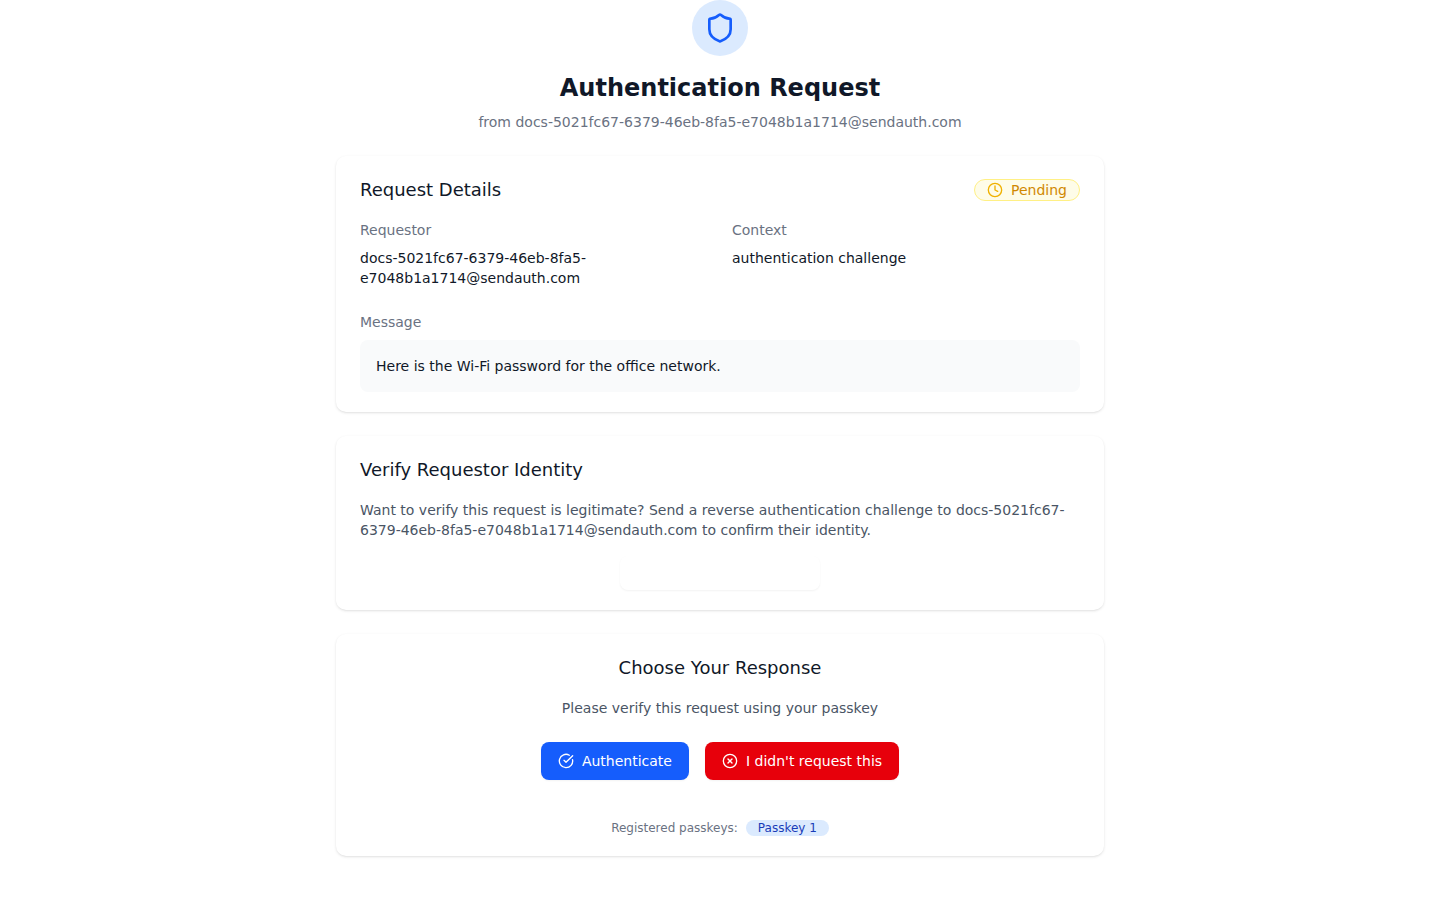Click the Passkey 1 chip

pyautogui.click(x=787, y=827)
